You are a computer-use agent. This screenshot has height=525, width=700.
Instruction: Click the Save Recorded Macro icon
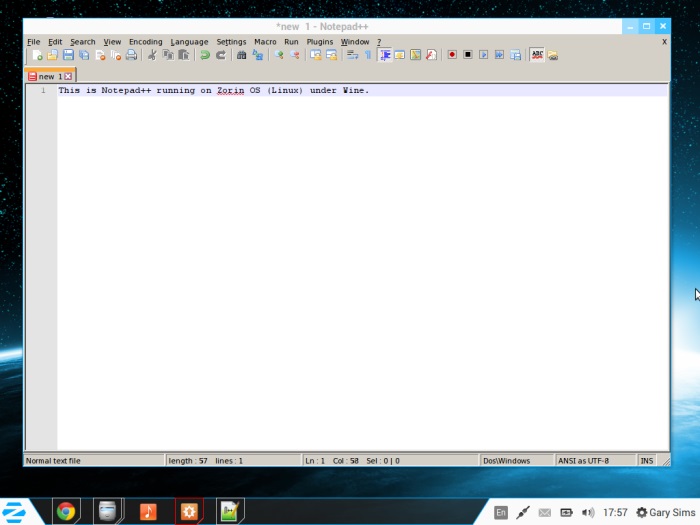point(515,55)
